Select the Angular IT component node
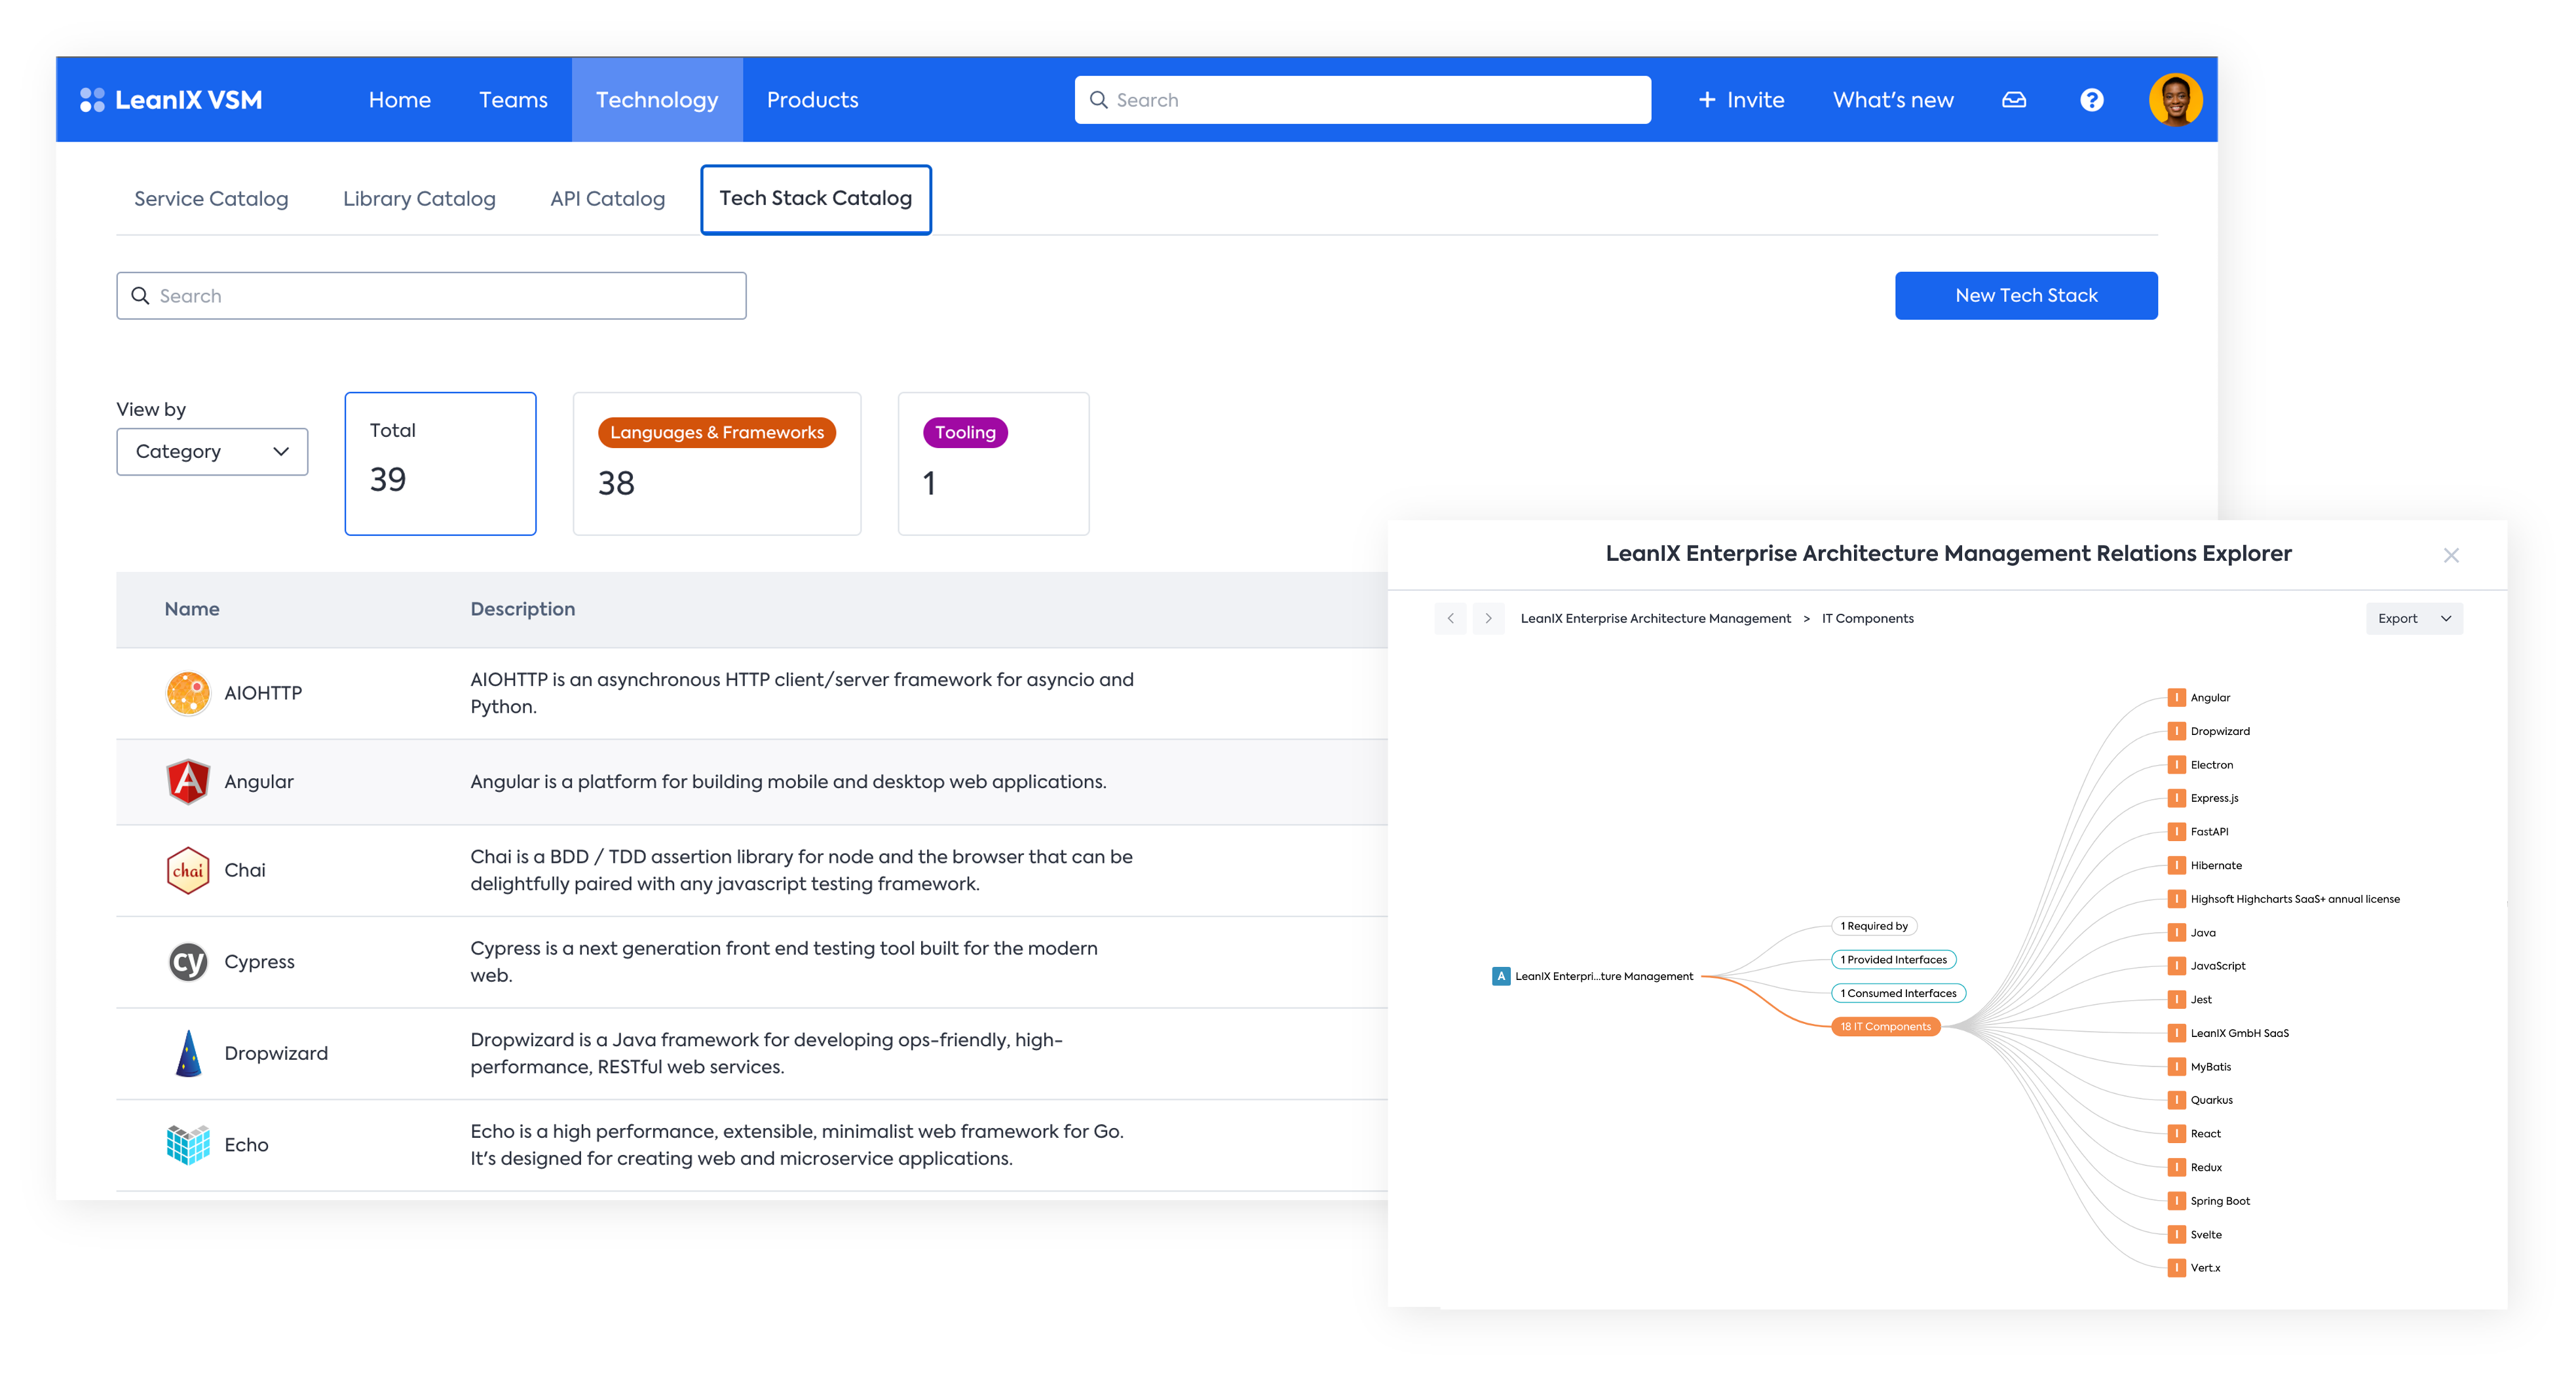Viewport: 2576px width, 1375px height. coord(2199,698)
